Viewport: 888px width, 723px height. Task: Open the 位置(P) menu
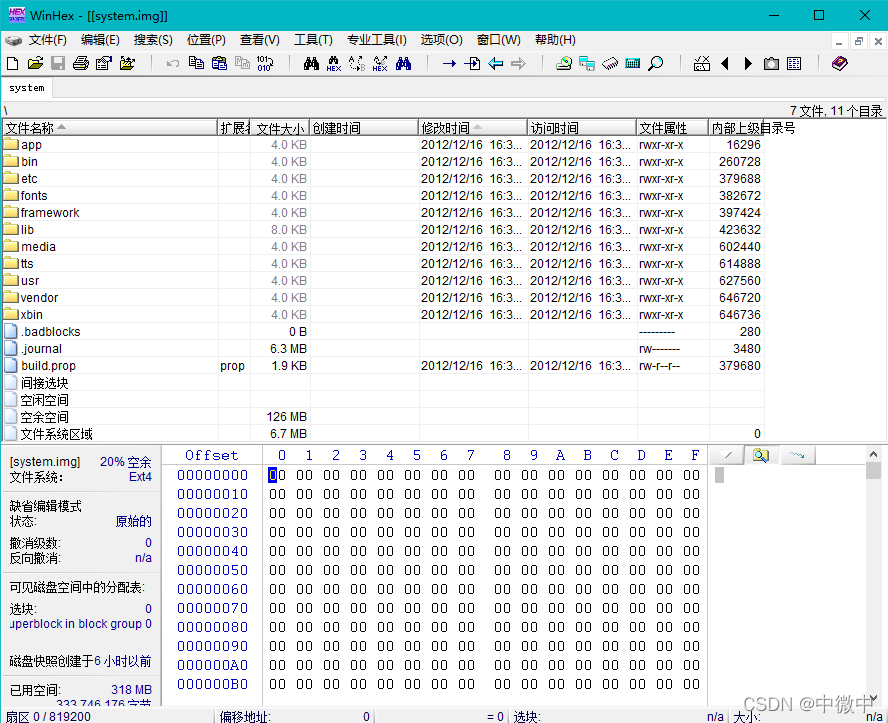point(206,40)
